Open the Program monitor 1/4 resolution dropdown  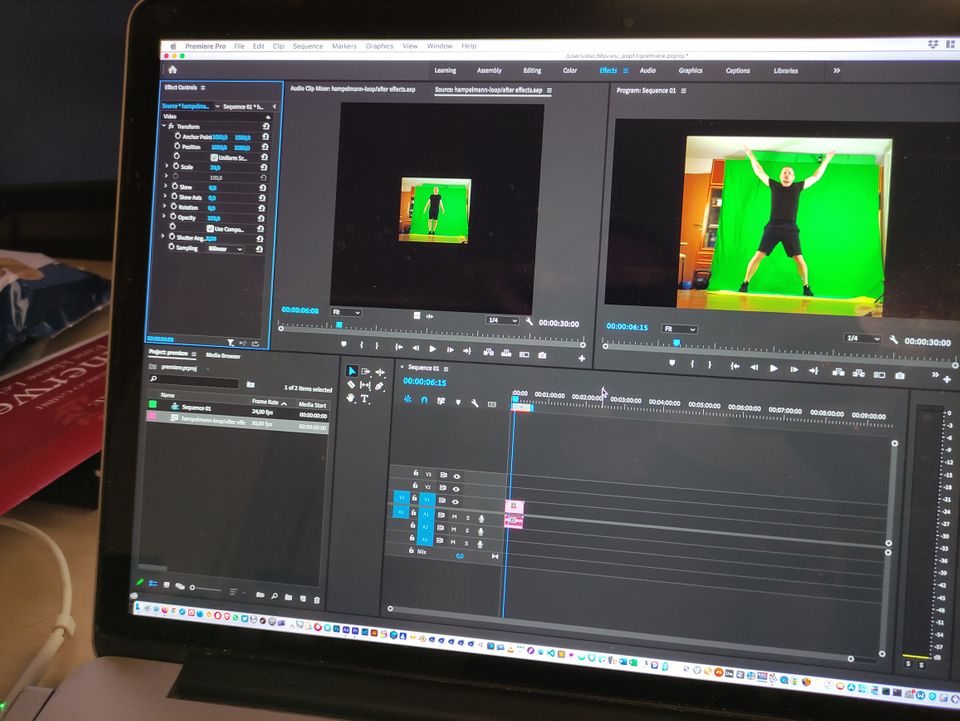[862, 339]
